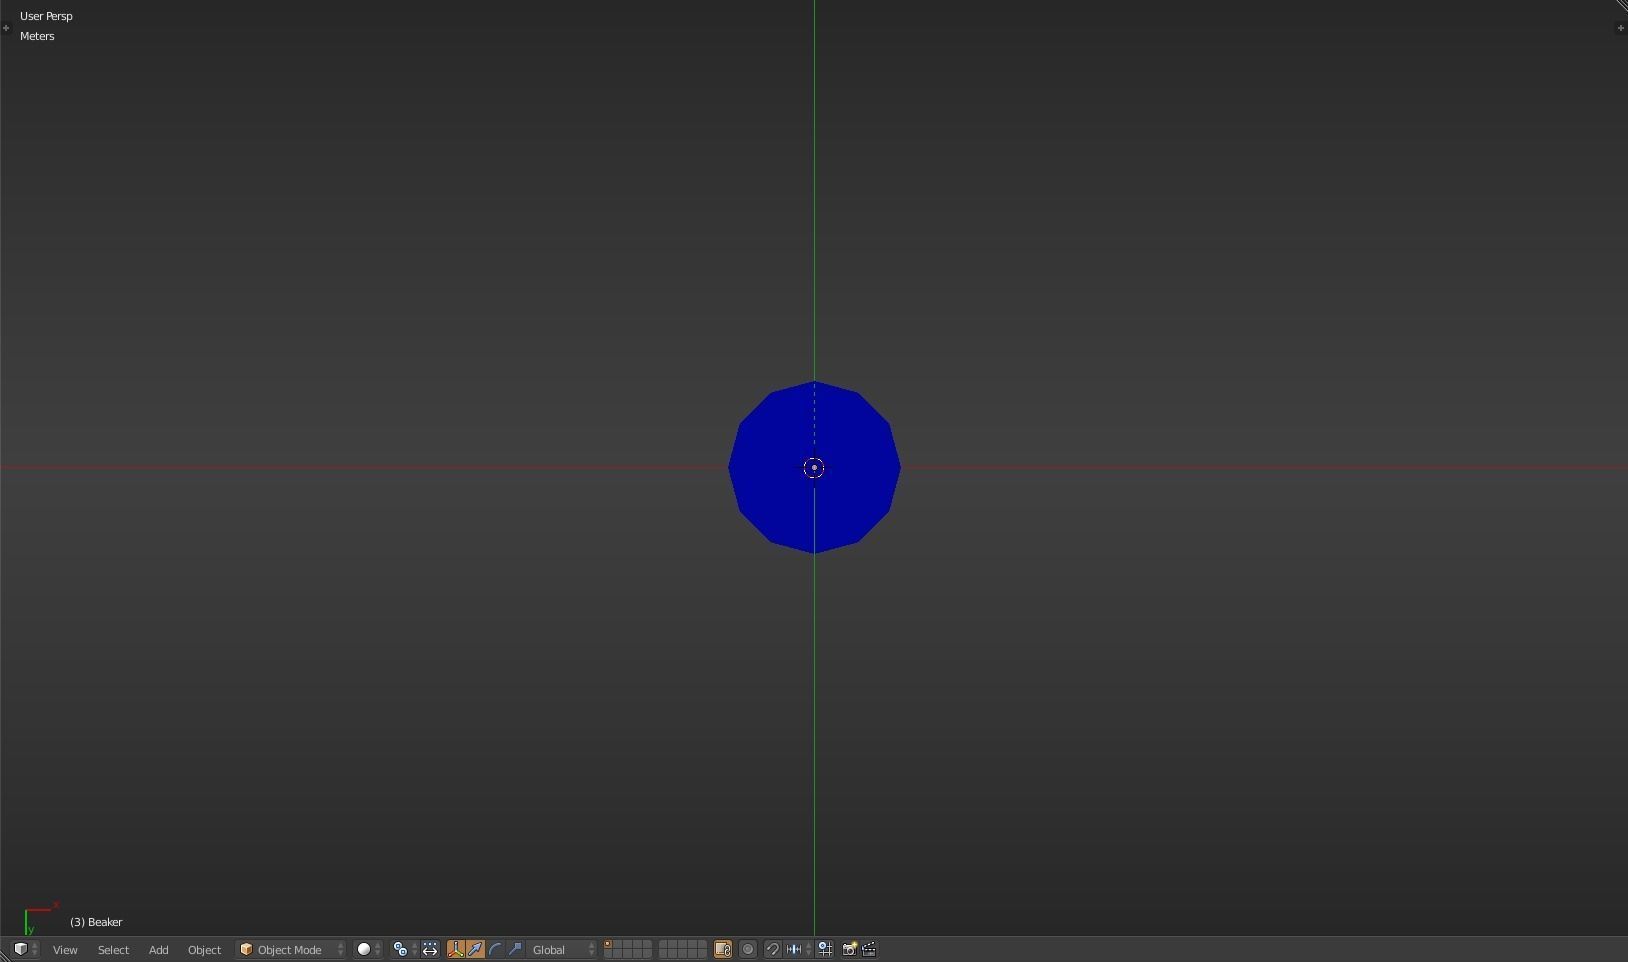Open the Object menu

click(x=204, y=950)
